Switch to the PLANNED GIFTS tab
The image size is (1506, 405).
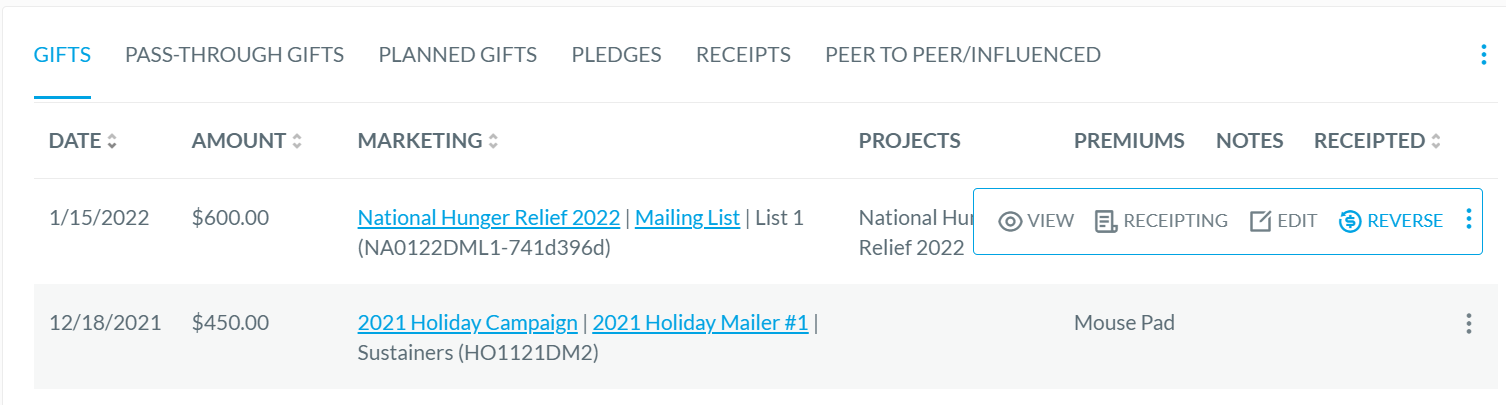(458, 55)
